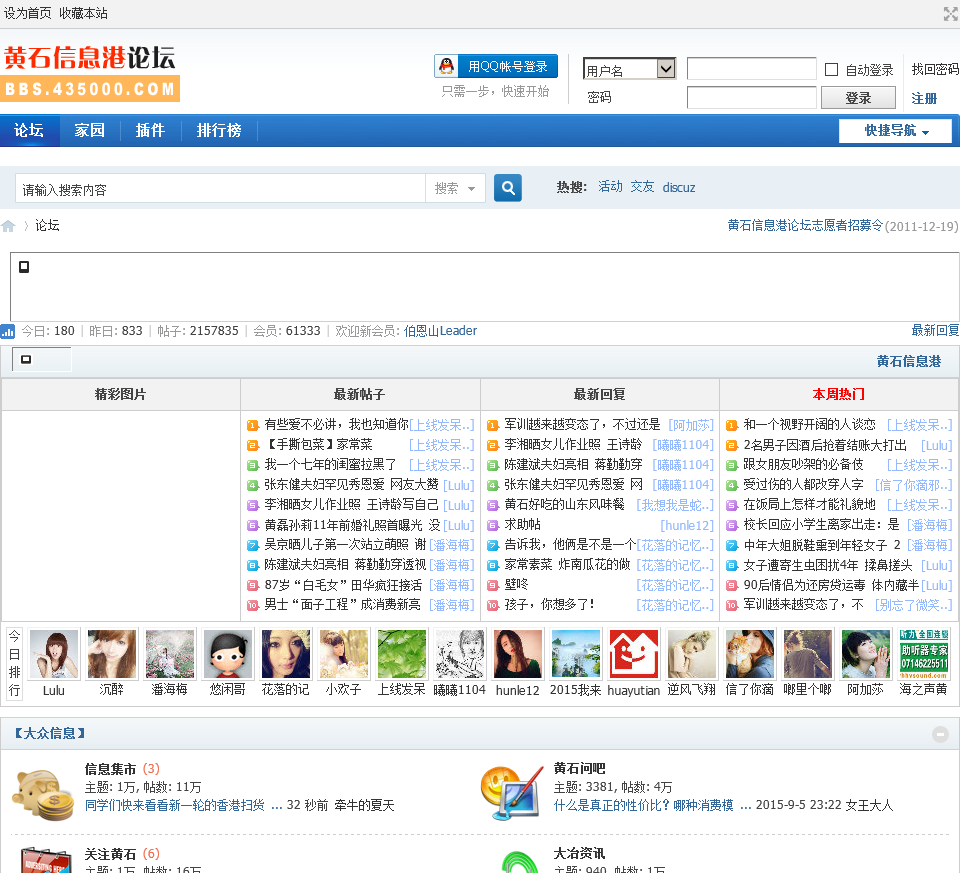Click the blue magnifier search icon
This screenshot has height=873, width=960.
(508, 188)
